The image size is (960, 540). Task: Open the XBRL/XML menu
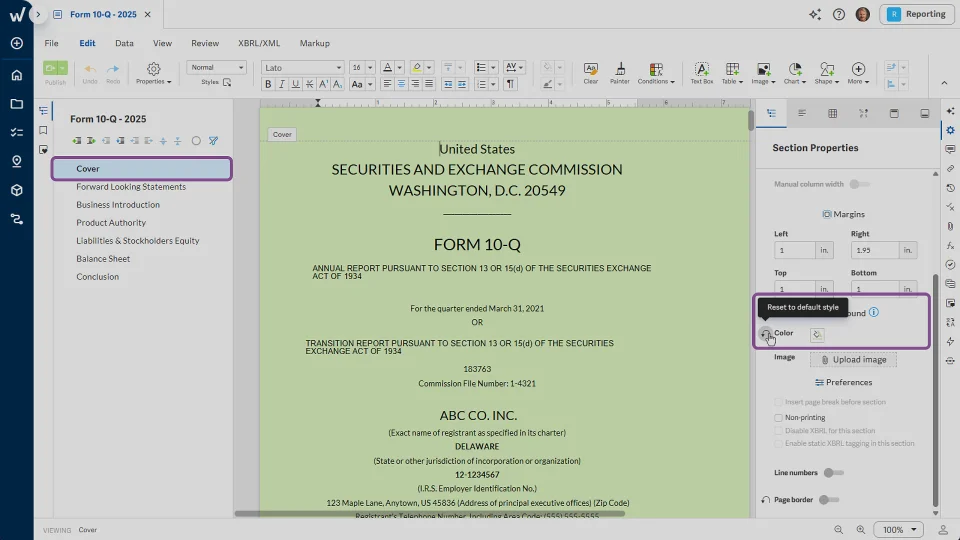(259, 43)
